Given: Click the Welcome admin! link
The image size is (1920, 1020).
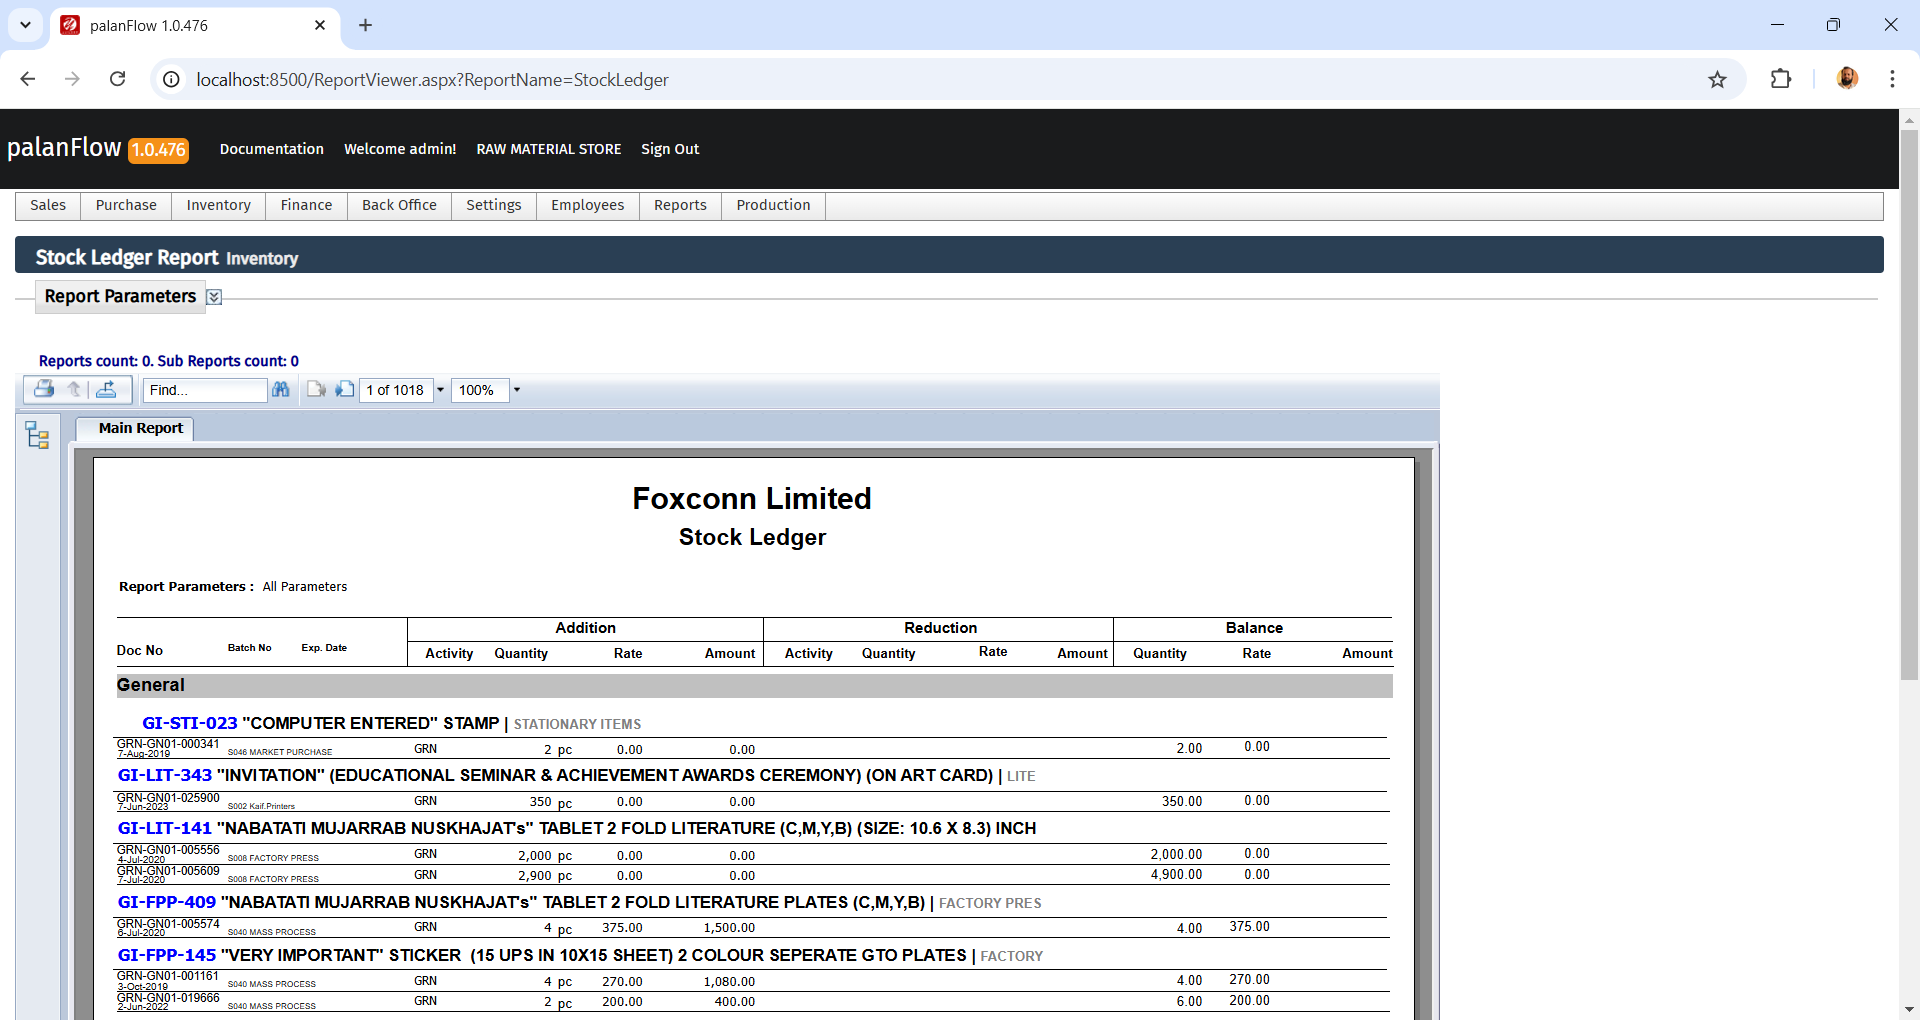Looking at the screenshot, I should [400, 149].
